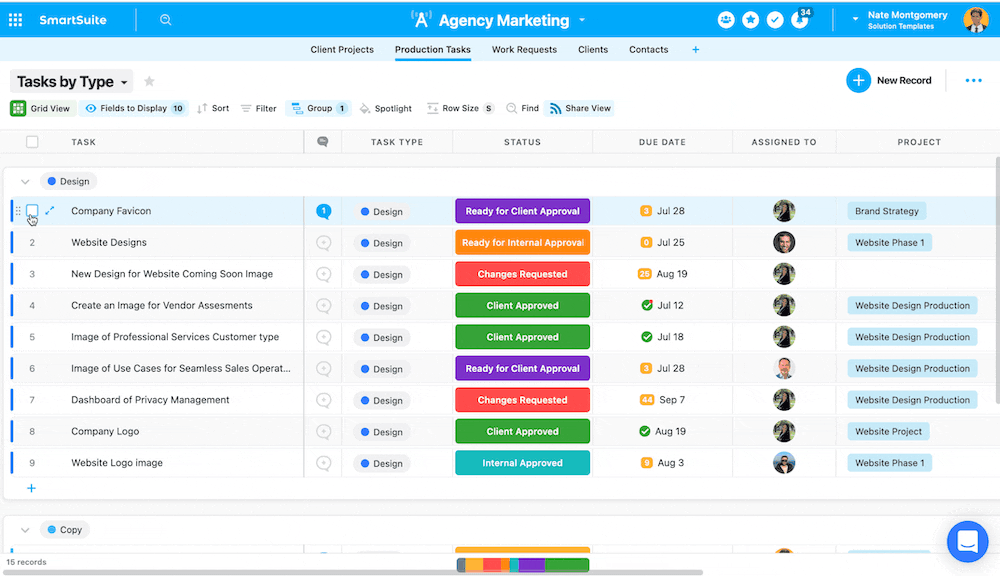1000x576 pixels.
Task: Click expand record icon for Company Favicon
Action: 50,211
